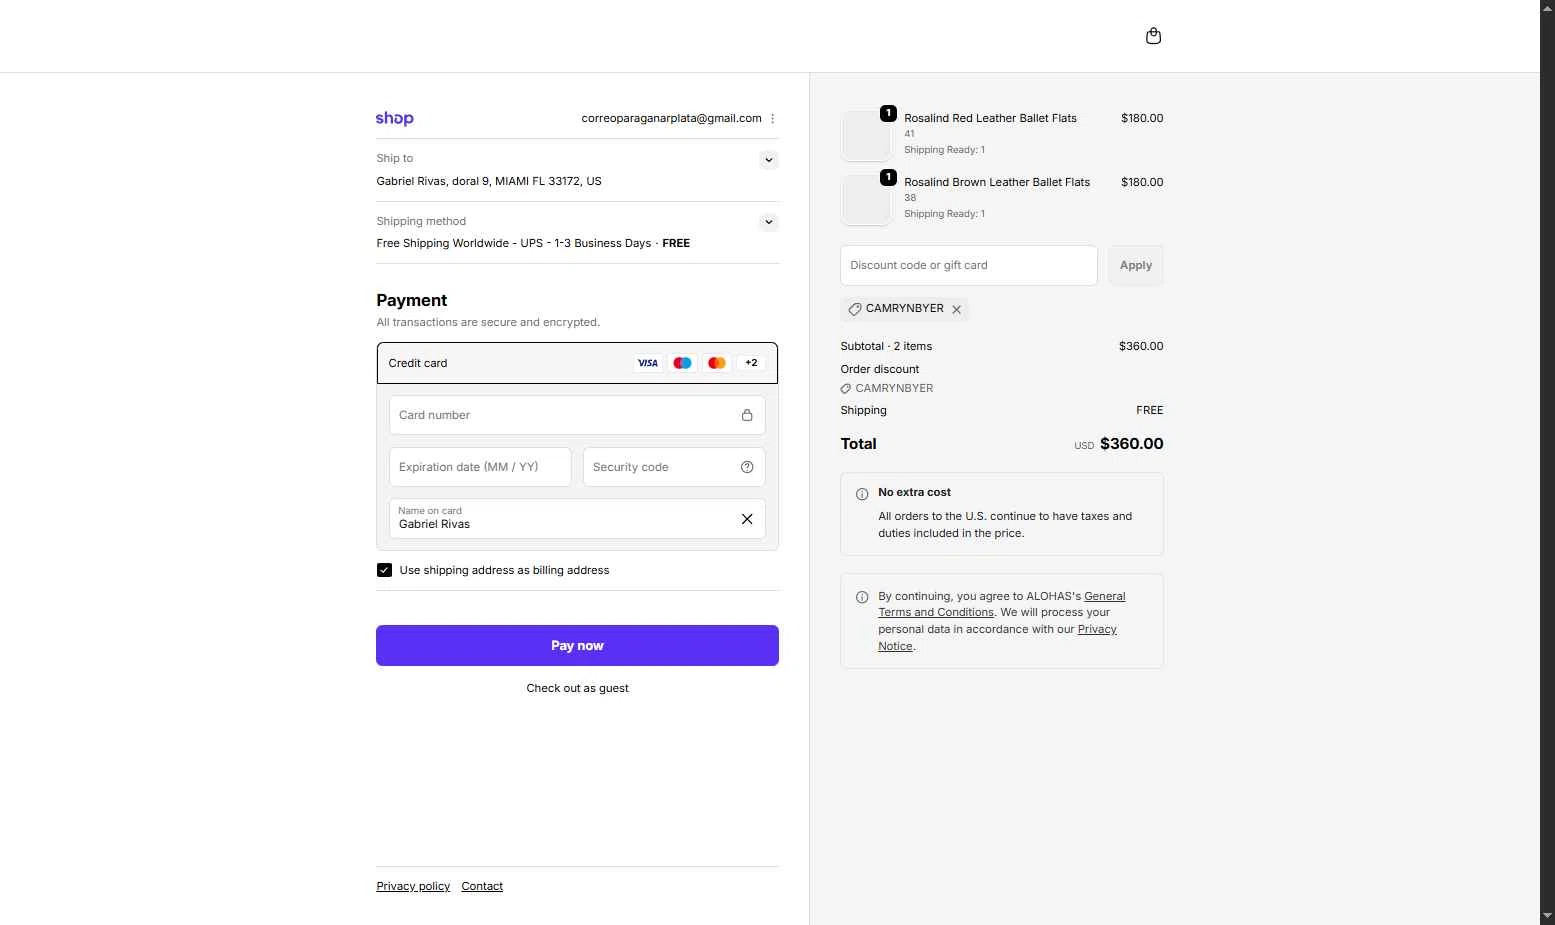This screenshot has width=1555, height=925.
Task: Click the Maestro card icon
Action: click(x=682, y=363)
